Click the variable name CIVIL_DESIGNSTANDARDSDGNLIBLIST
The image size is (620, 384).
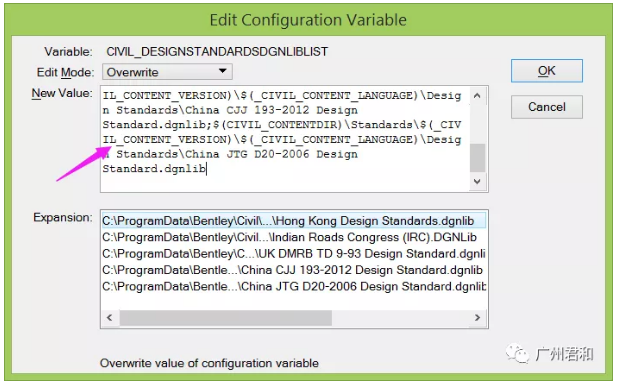217,51
